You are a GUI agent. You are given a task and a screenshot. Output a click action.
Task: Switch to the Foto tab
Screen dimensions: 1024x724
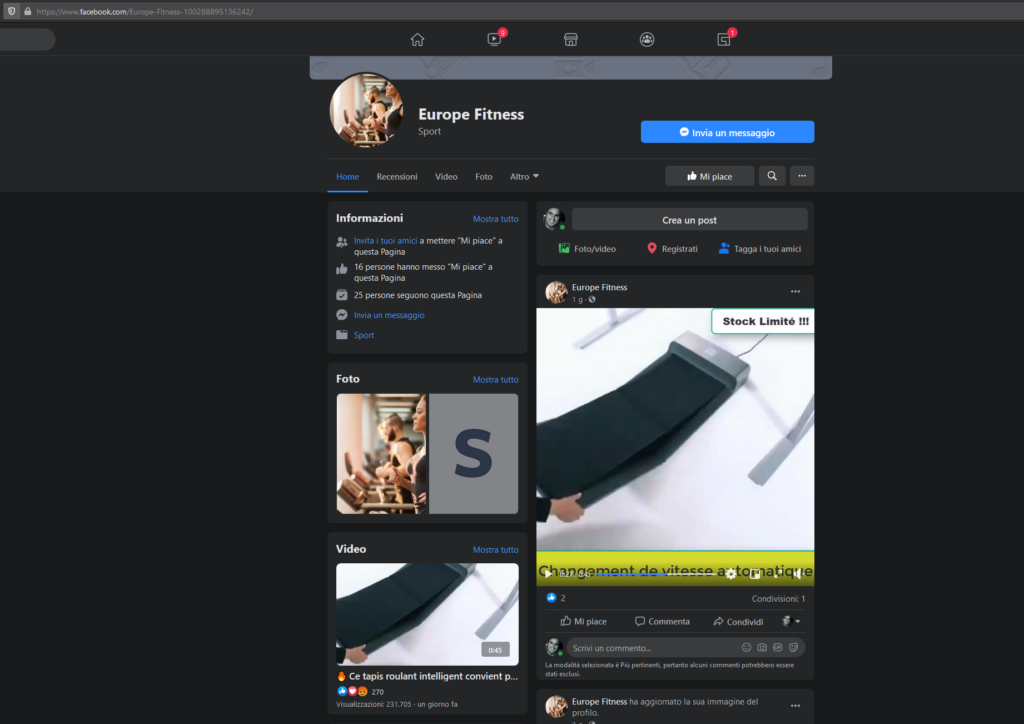(483, 176)
